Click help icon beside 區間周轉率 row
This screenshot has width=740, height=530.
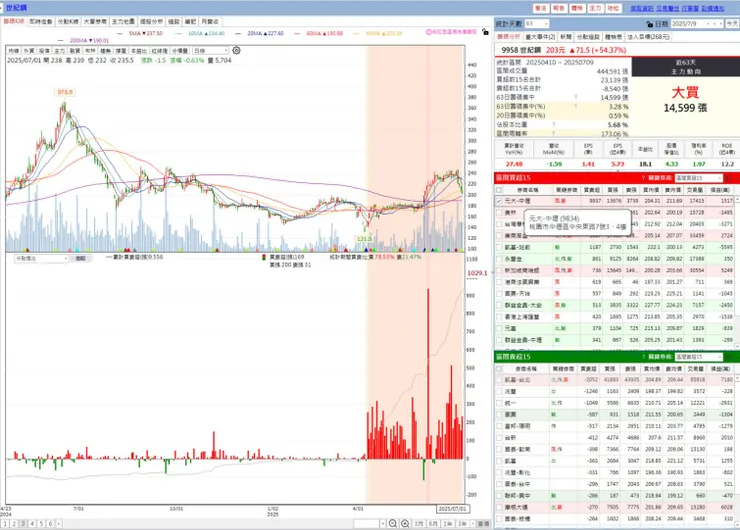[554, 134]
